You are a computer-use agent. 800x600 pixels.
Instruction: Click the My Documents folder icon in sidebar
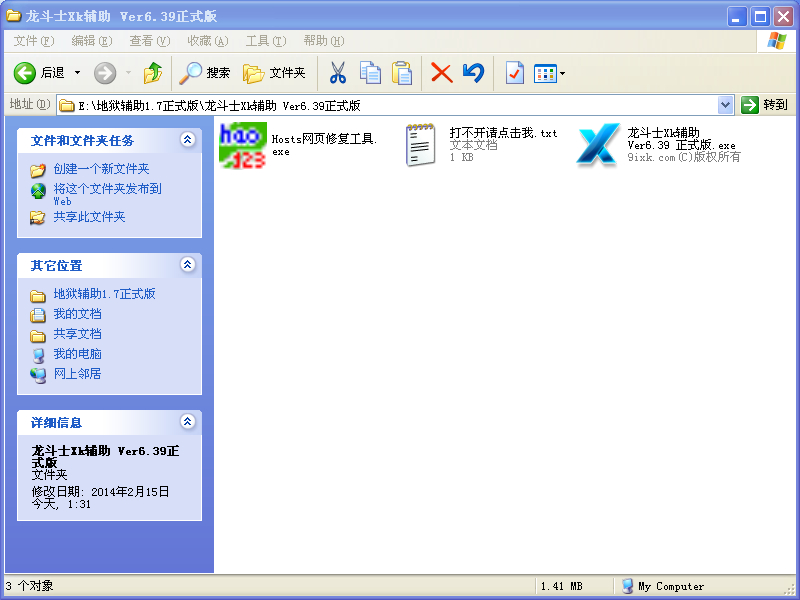pos(38,315)
